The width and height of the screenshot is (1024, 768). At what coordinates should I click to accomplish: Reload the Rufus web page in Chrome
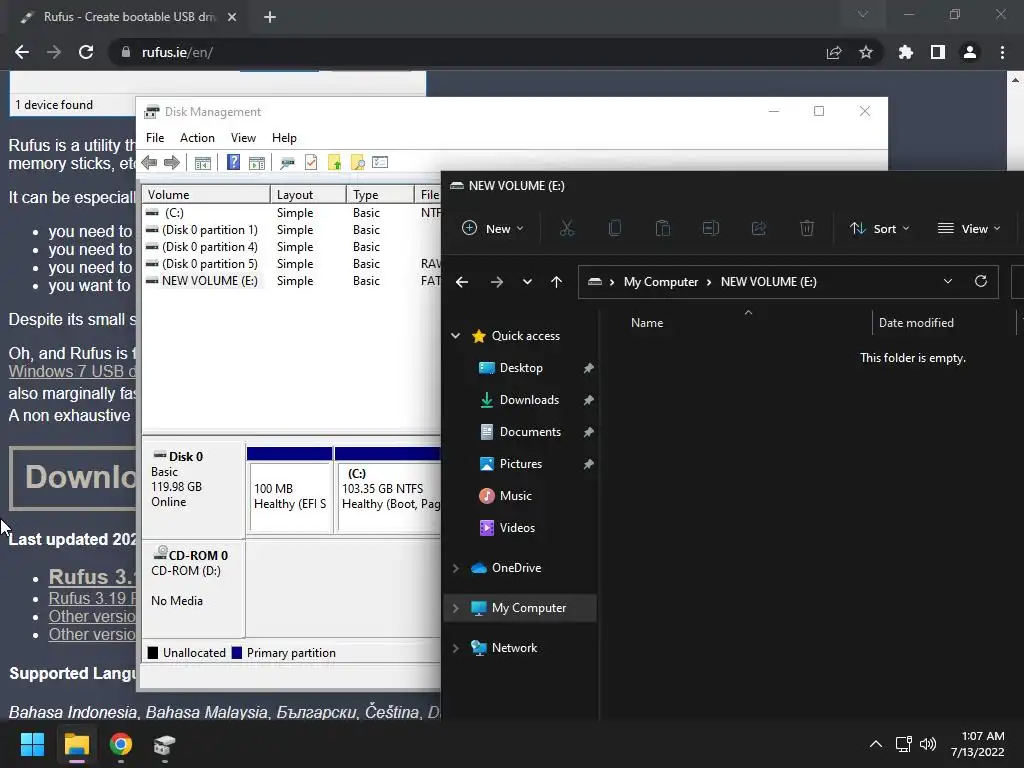(x=86, y=52)
